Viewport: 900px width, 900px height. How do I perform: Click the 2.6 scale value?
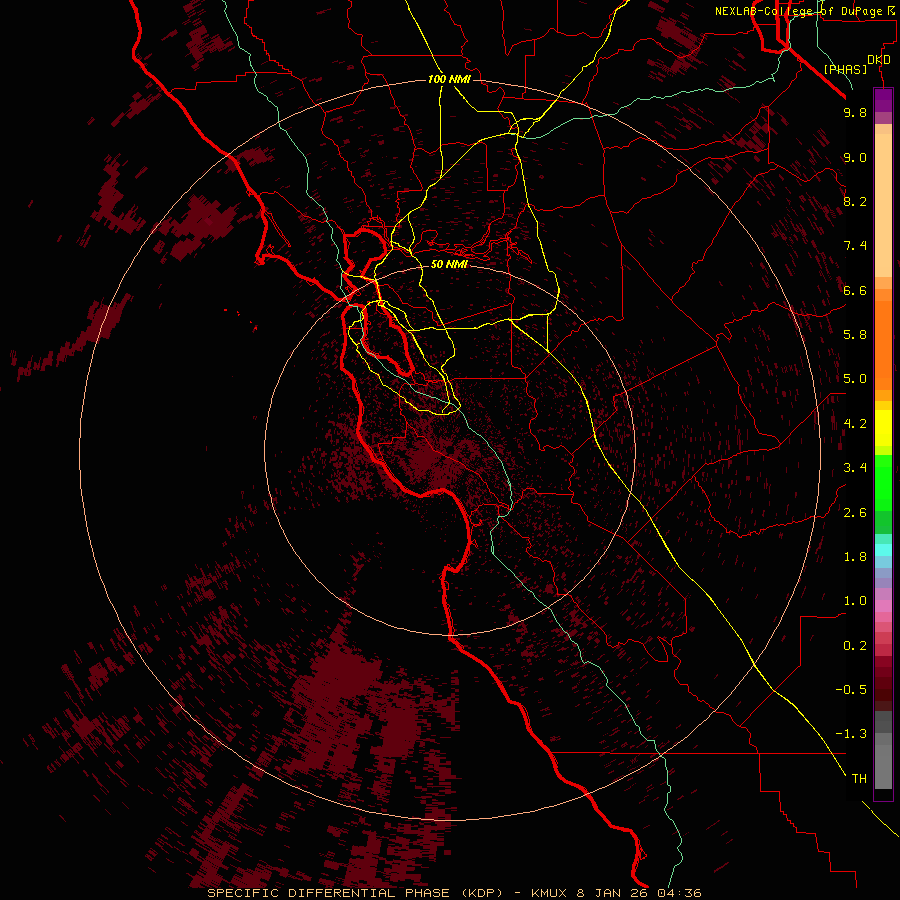point(855,513)
